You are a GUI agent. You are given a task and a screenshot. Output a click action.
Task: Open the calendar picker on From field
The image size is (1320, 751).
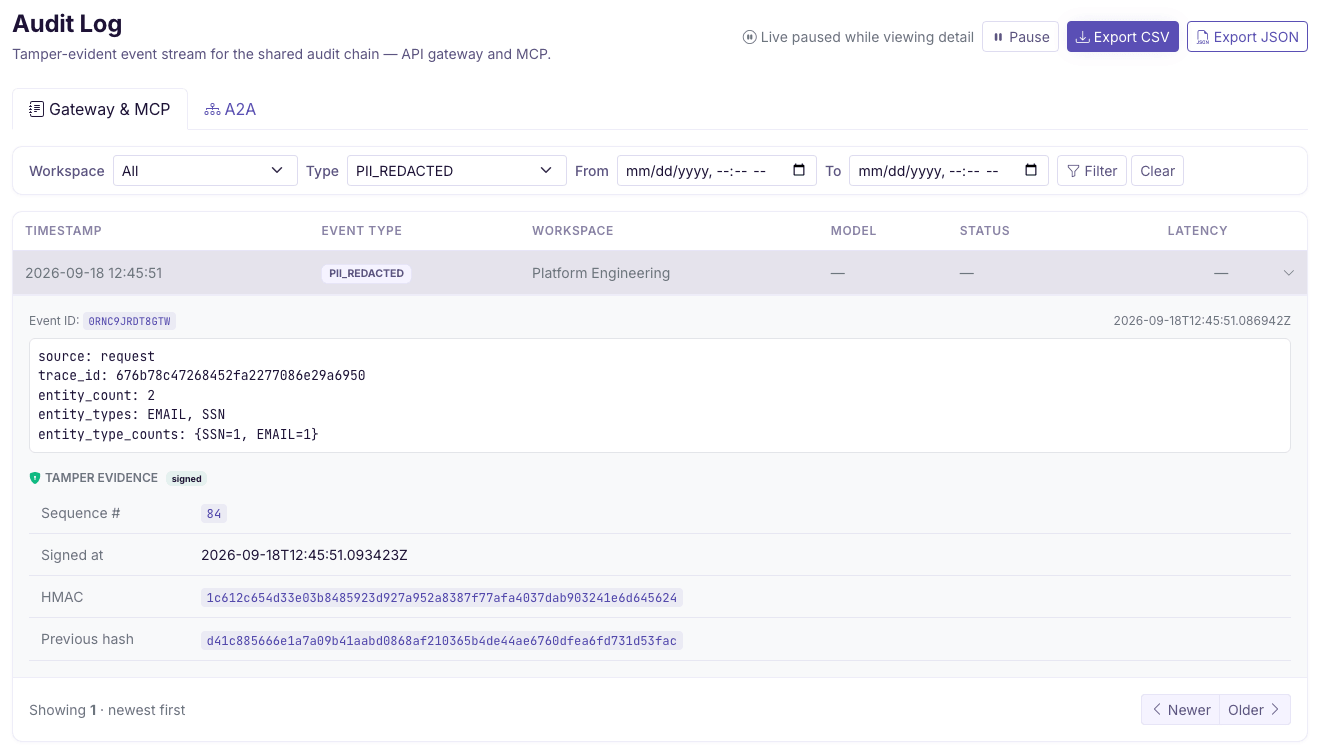click(799, 170)
